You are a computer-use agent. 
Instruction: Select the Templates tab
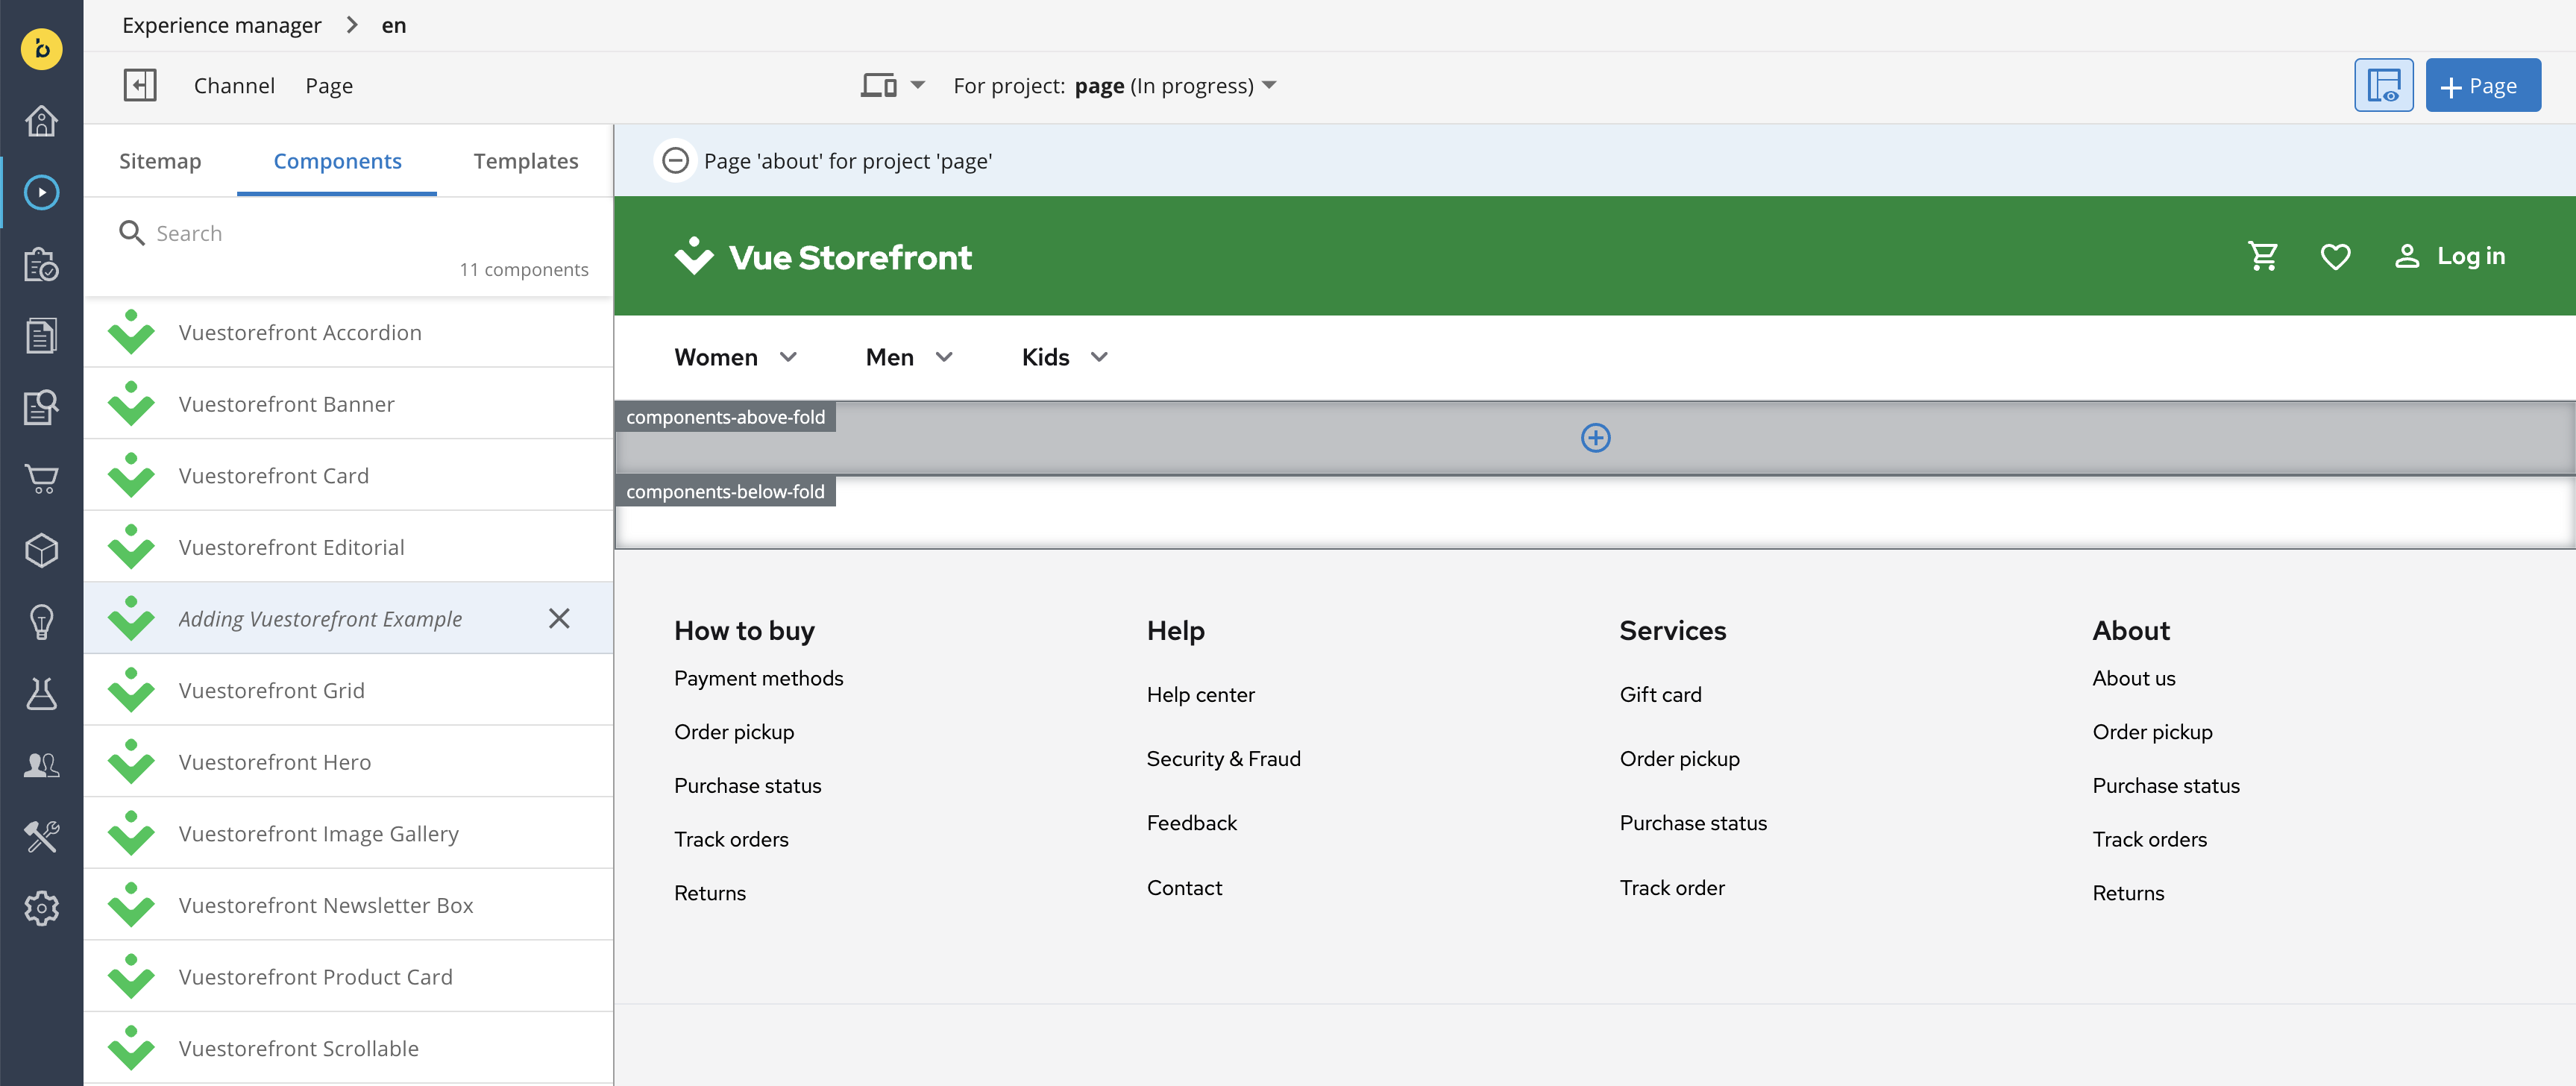pos(526,161)
